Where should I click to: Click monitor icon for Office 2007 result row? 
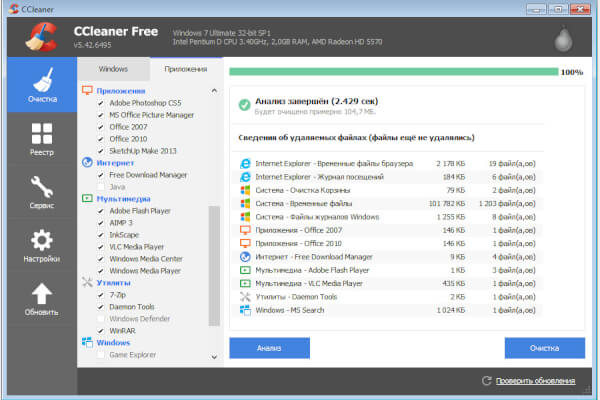point(245,230)
